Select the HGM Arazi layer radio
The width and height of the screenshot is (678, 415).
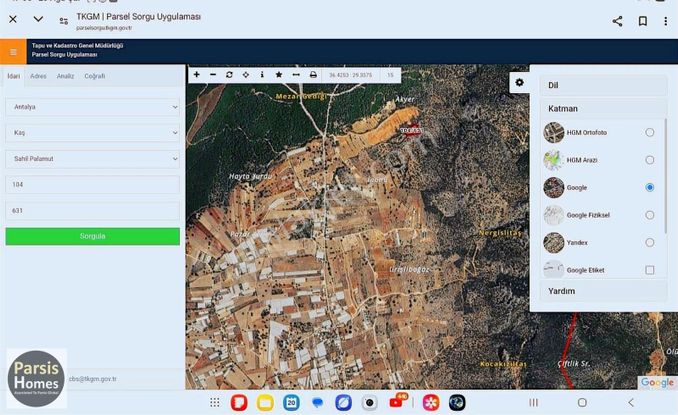point(649,160)
